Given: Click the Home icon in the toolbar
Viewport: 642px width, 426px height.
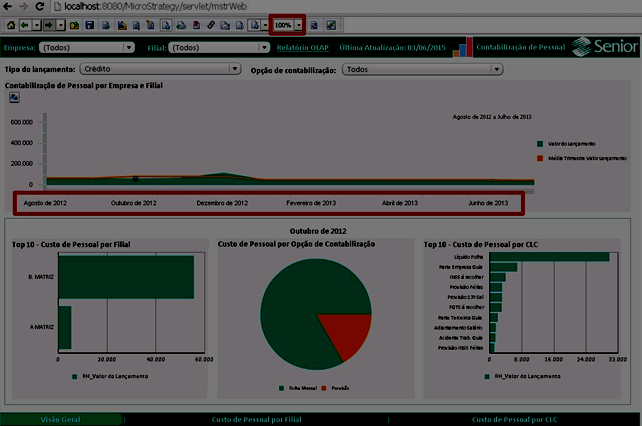Looking at the screenshot, I should tap(11, 24).
